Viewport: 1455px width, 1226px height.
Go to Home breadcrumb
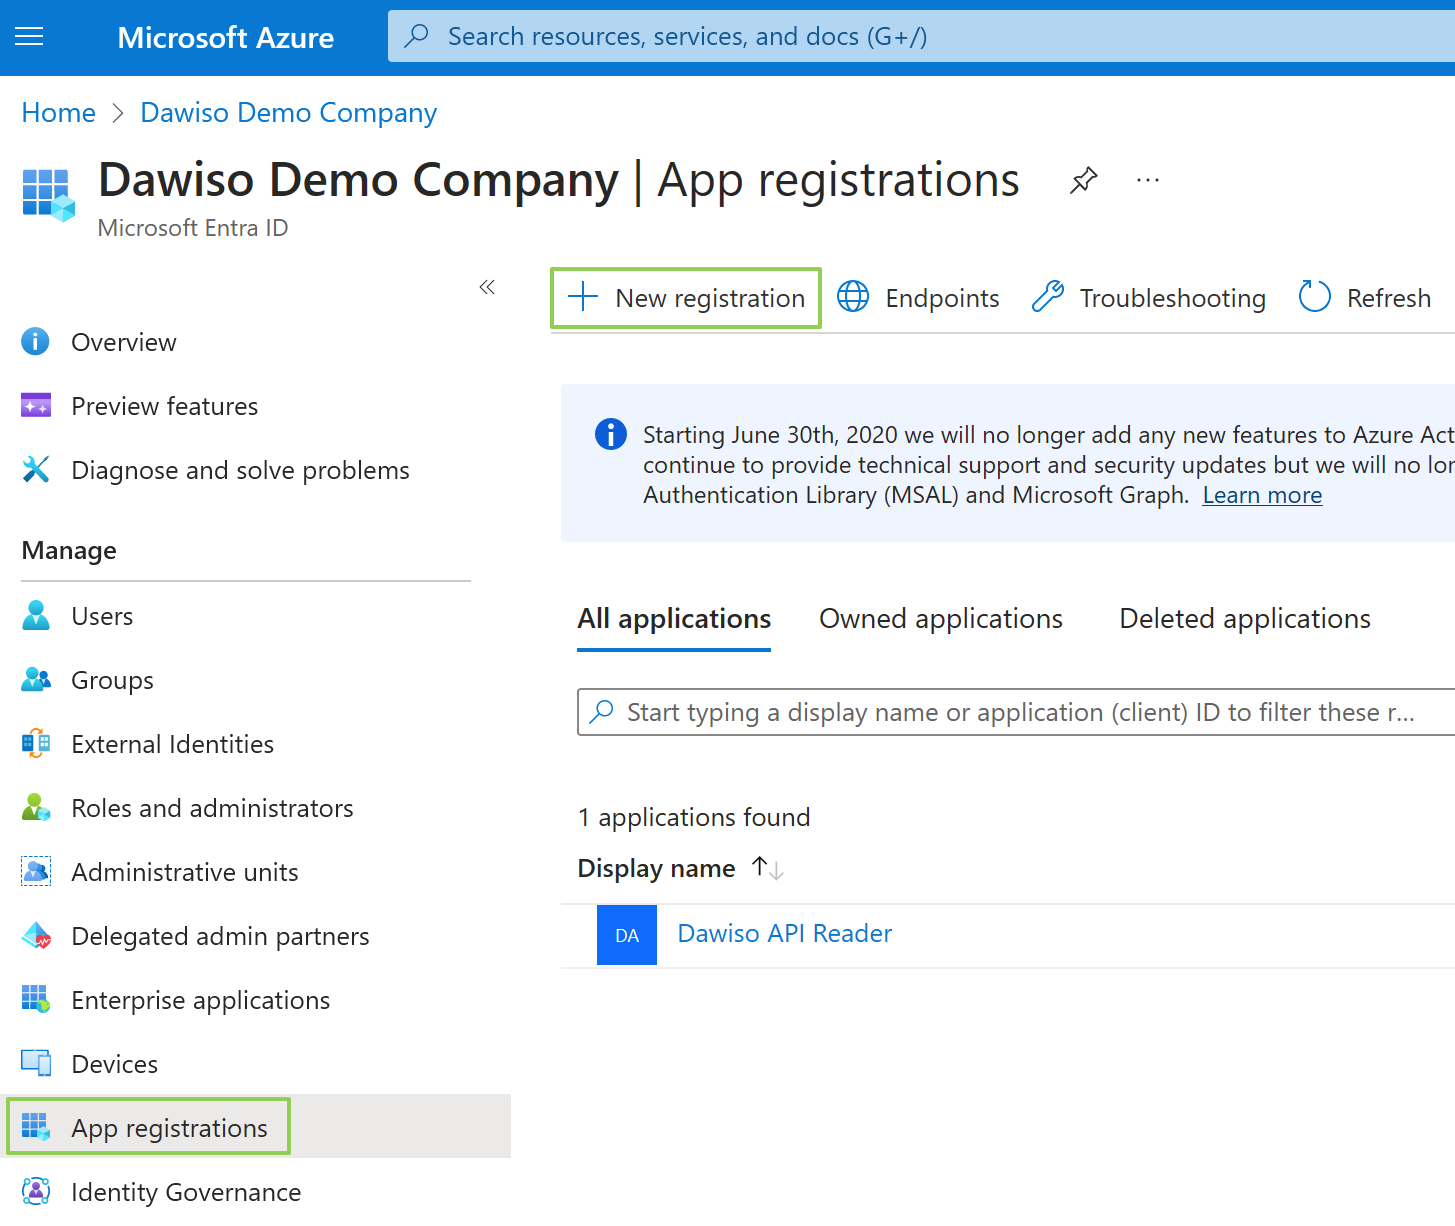(59, 113)
